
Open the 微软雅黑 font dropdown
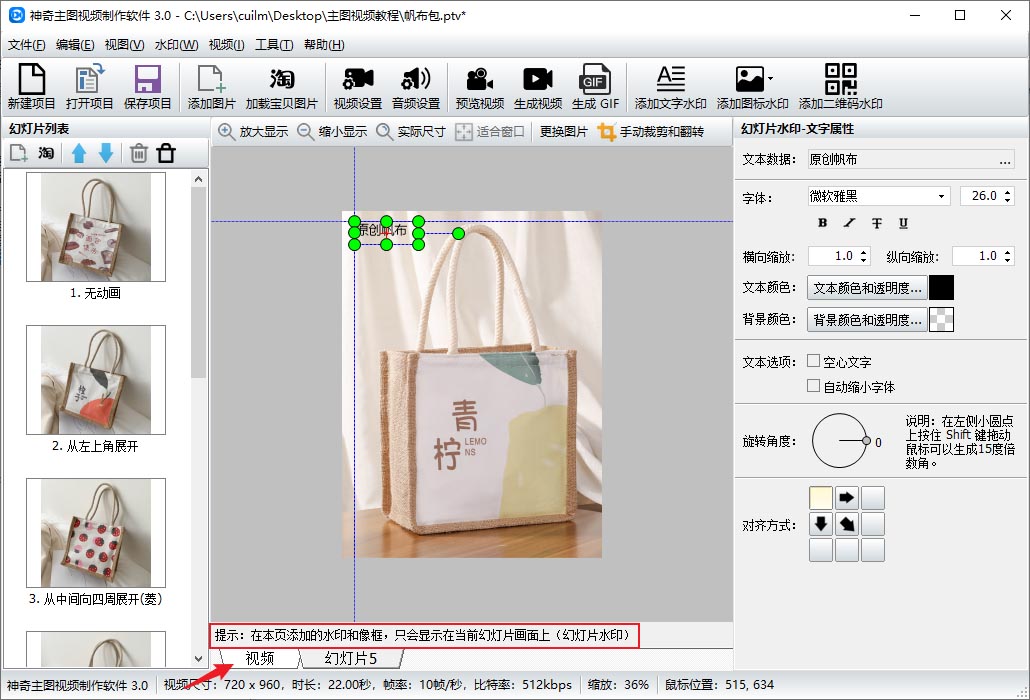click(x=941, y=196)
